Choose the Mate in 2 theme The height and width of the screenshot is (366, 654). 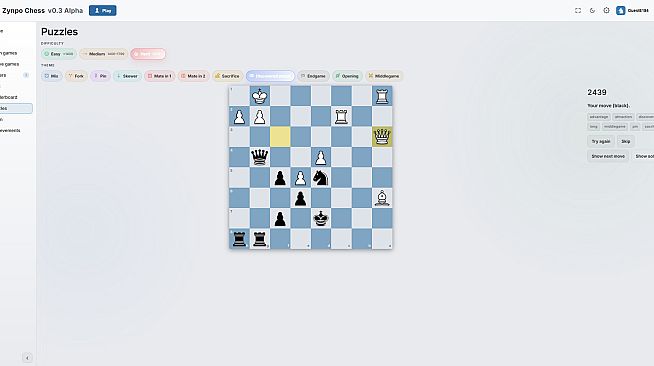pyautogui.click(x=193, y=76)
